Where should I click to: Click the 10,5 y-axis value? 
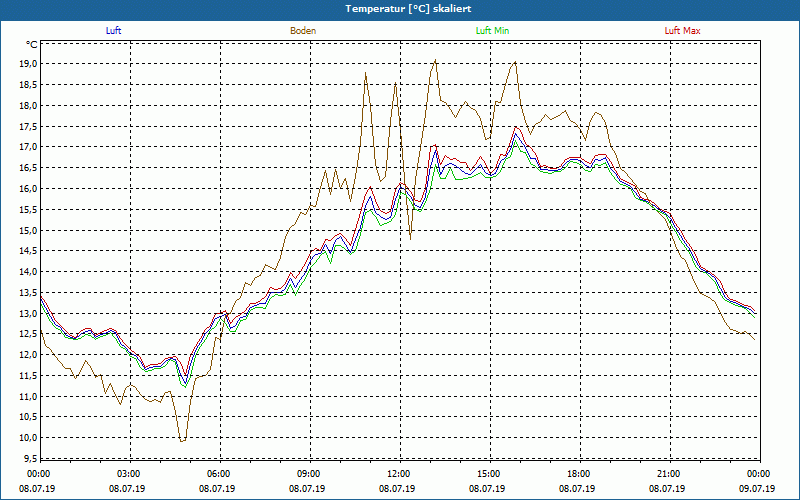[28, 417]
